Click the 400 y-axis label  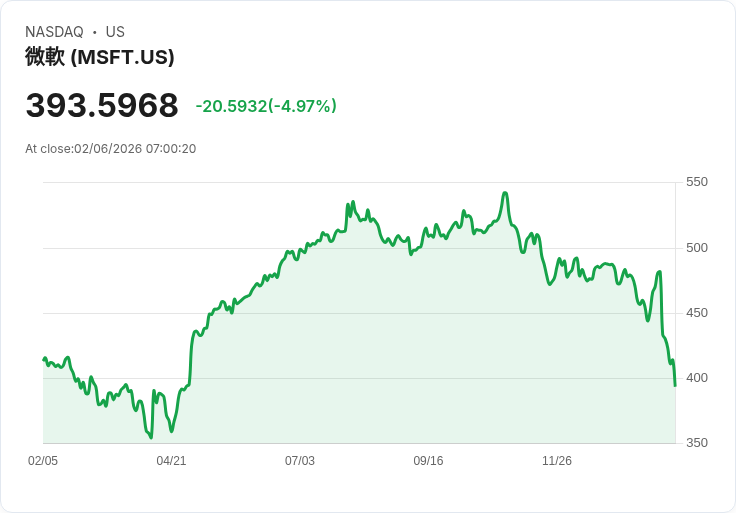click(697, 377)
